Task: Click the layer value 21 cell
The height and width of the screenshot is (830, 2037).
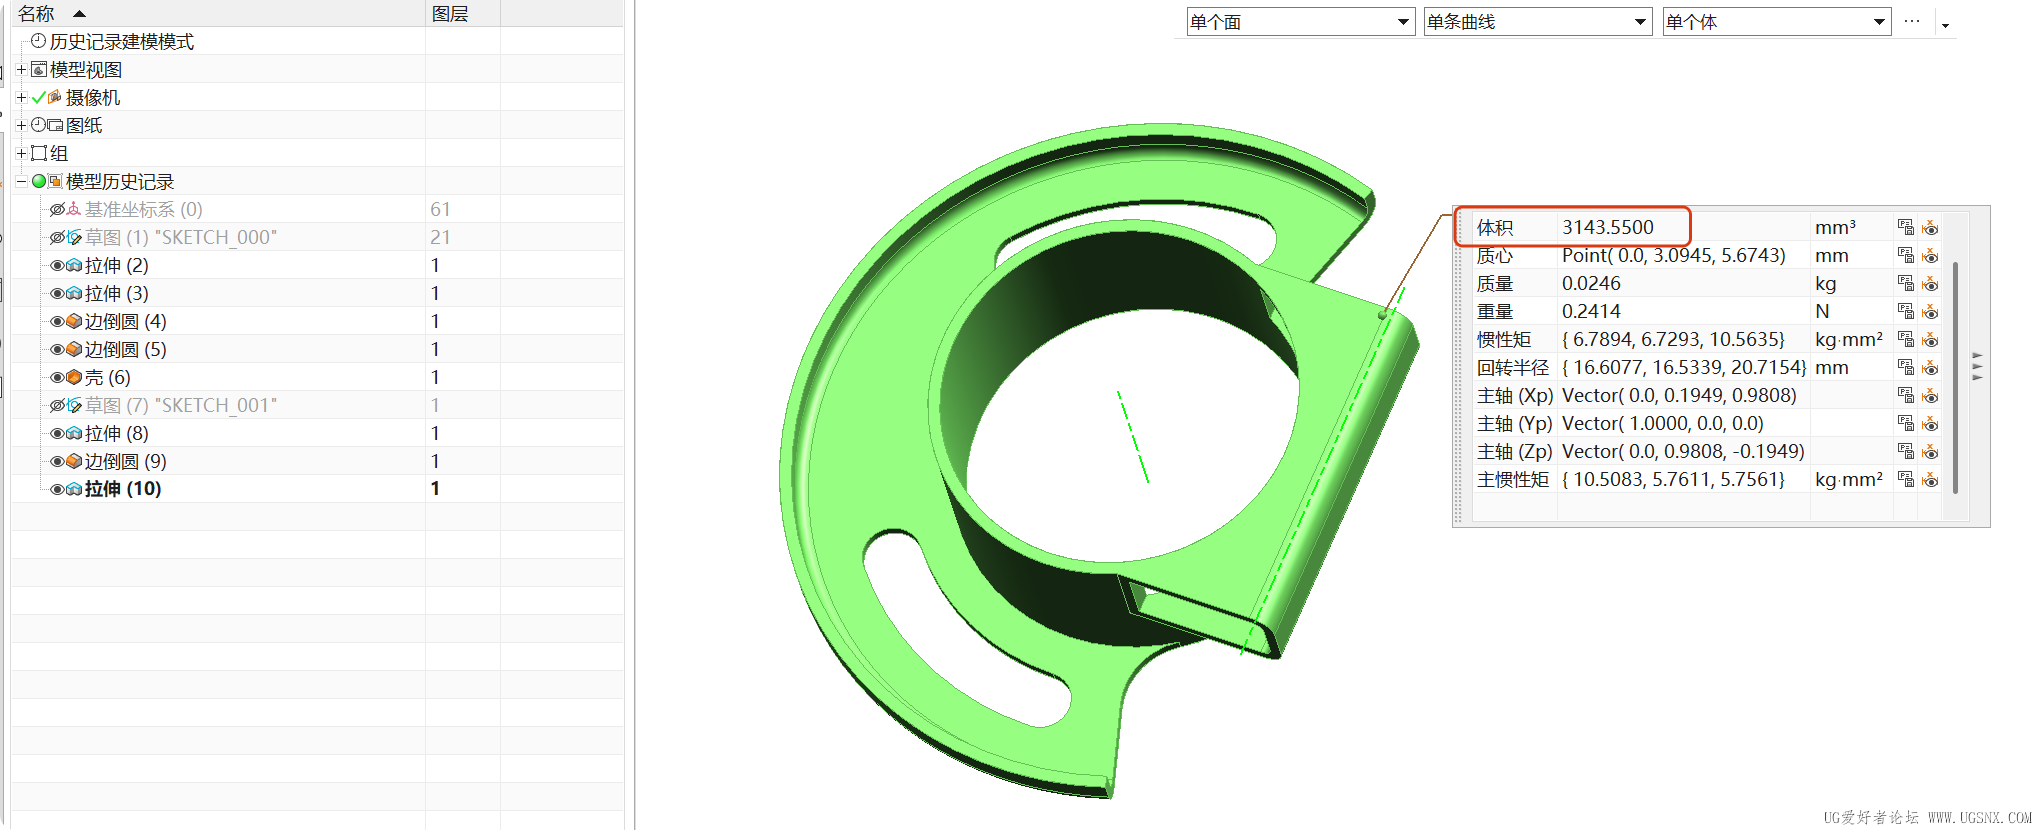Action: (462, 237)
